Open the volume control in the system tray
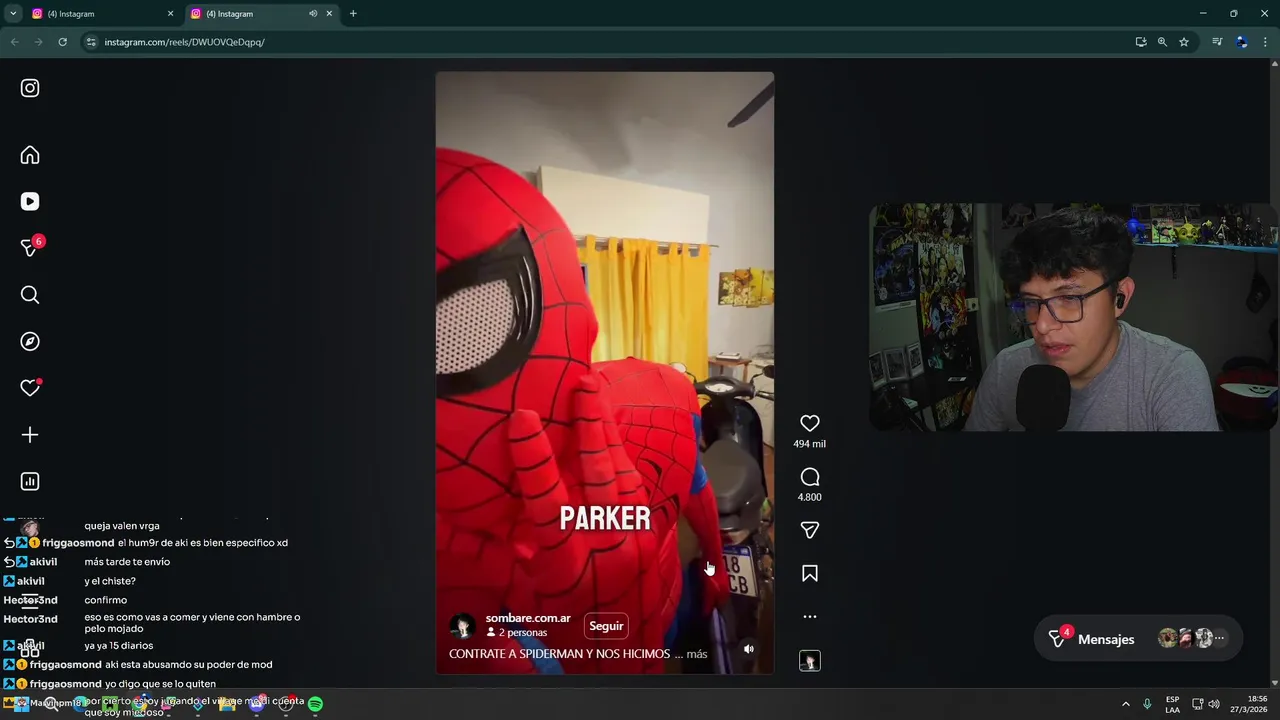 point(1214,704)
